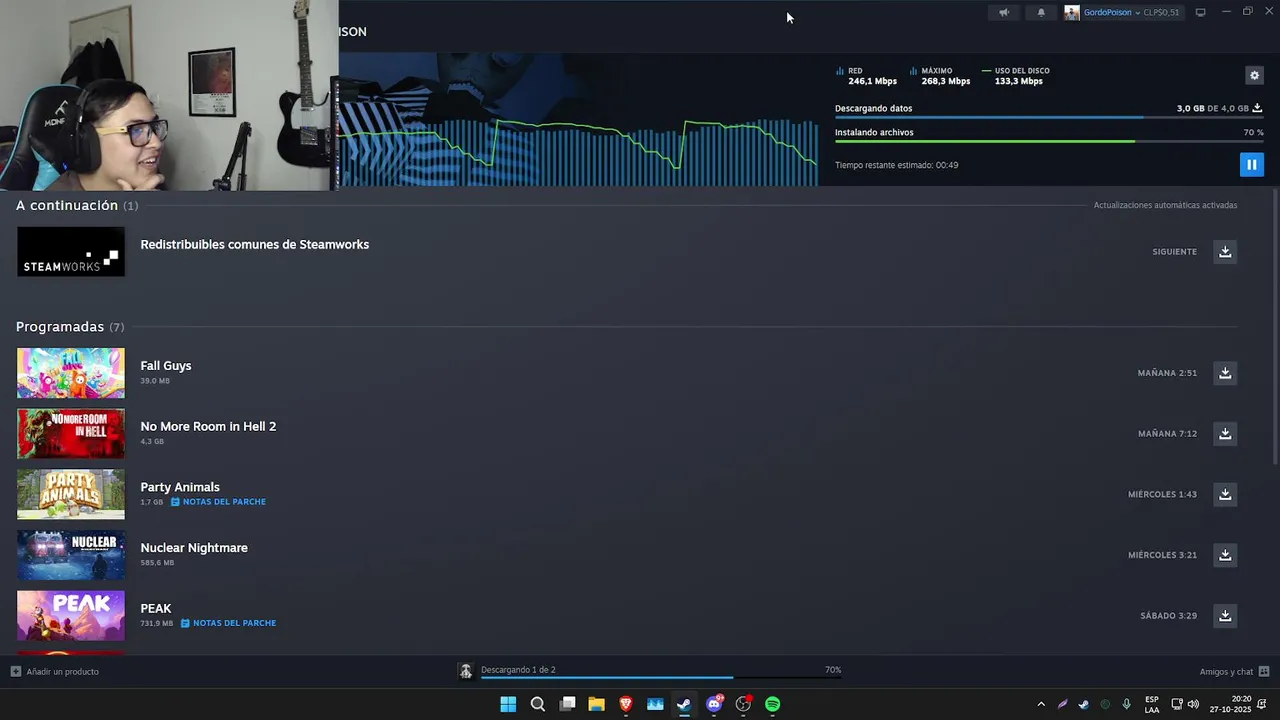The height and width of the screenshot is (720, 1280).
Task: Open Party Animals game thumbnail
Action: click(x=71, y=494)
